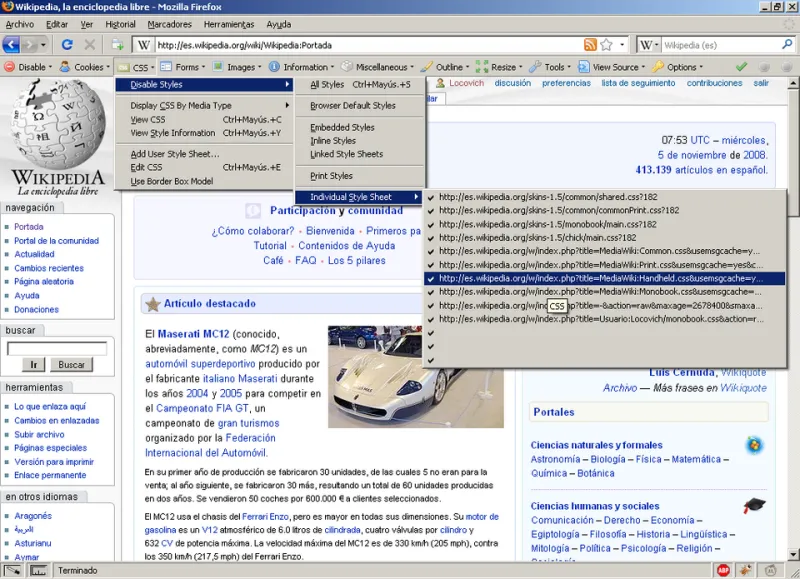Image resolution: width=800 pixels, height=579 pixels.
Task: Choose Add User Style Sheet entry
Action: click(205, 154)
